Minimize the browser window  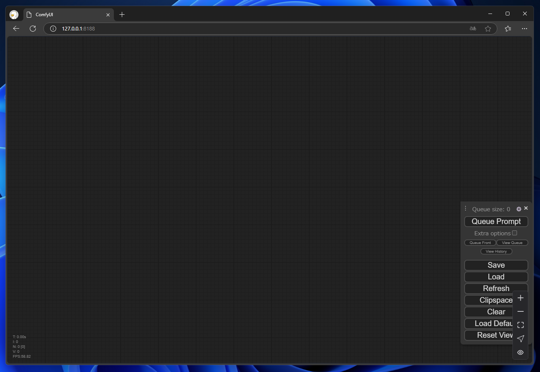pos(490,14)
